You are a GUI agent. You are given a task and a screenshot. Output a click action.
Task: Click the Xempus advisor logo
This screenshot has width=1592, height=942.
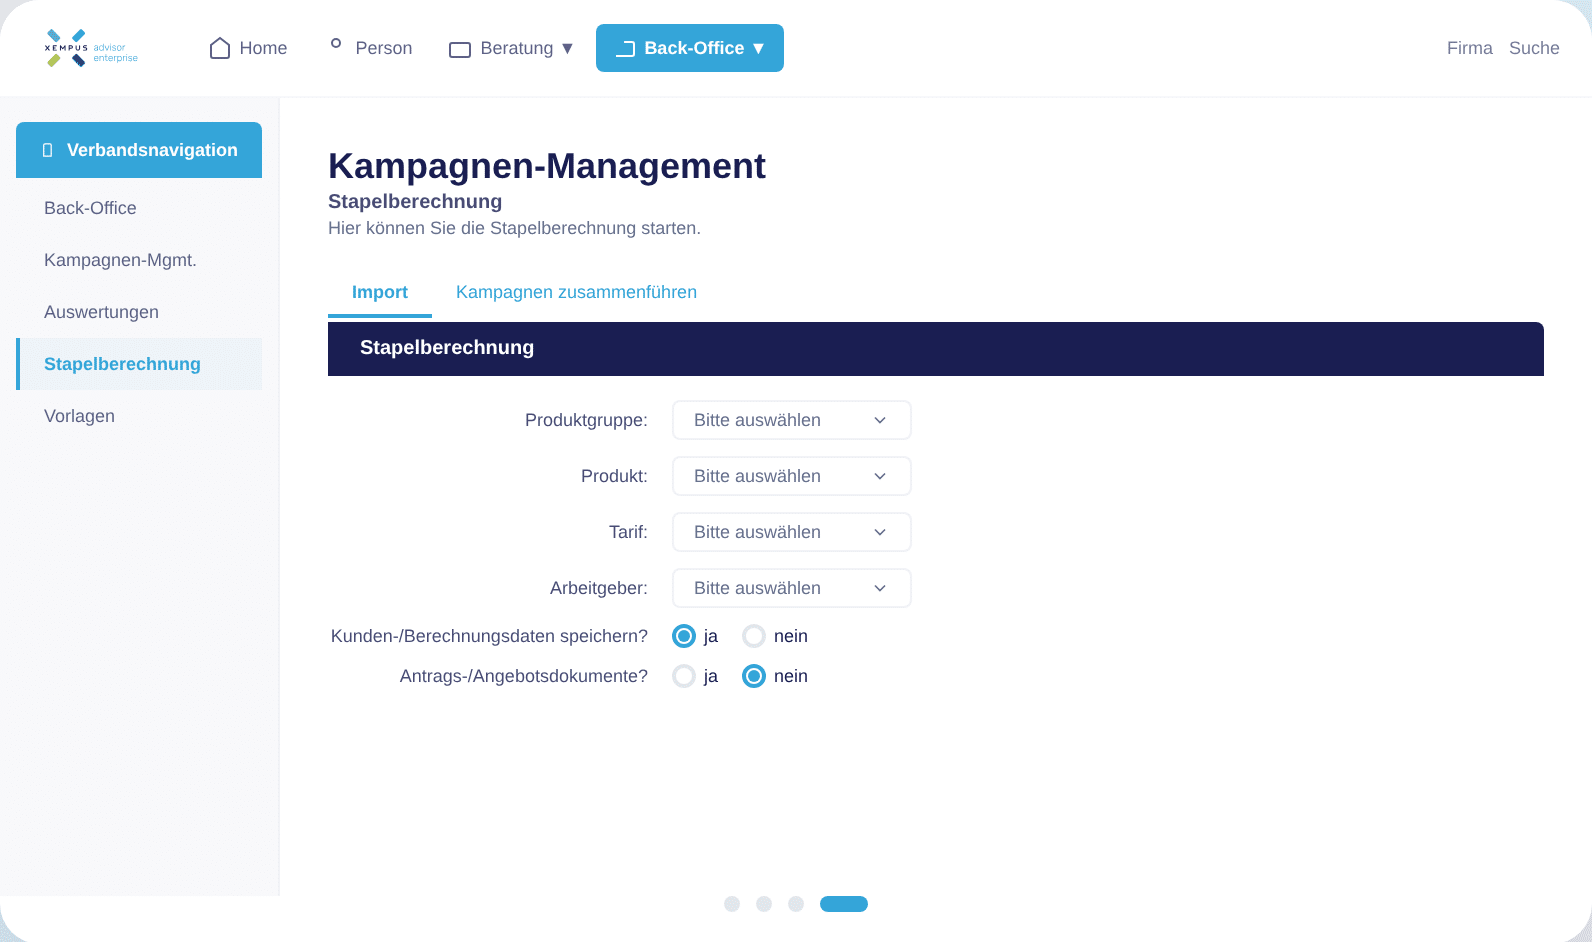[91, 48]
